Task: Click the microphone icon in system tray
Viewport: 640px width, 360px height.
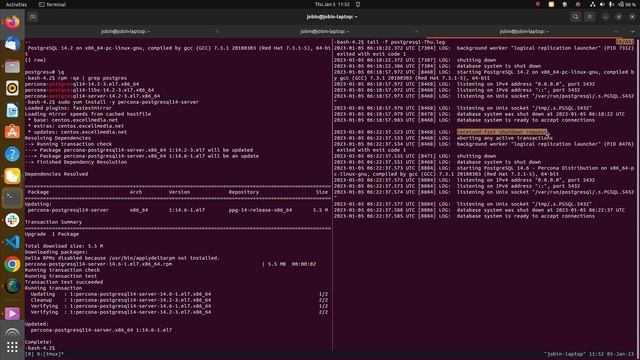Action: [x=611, y=4]
